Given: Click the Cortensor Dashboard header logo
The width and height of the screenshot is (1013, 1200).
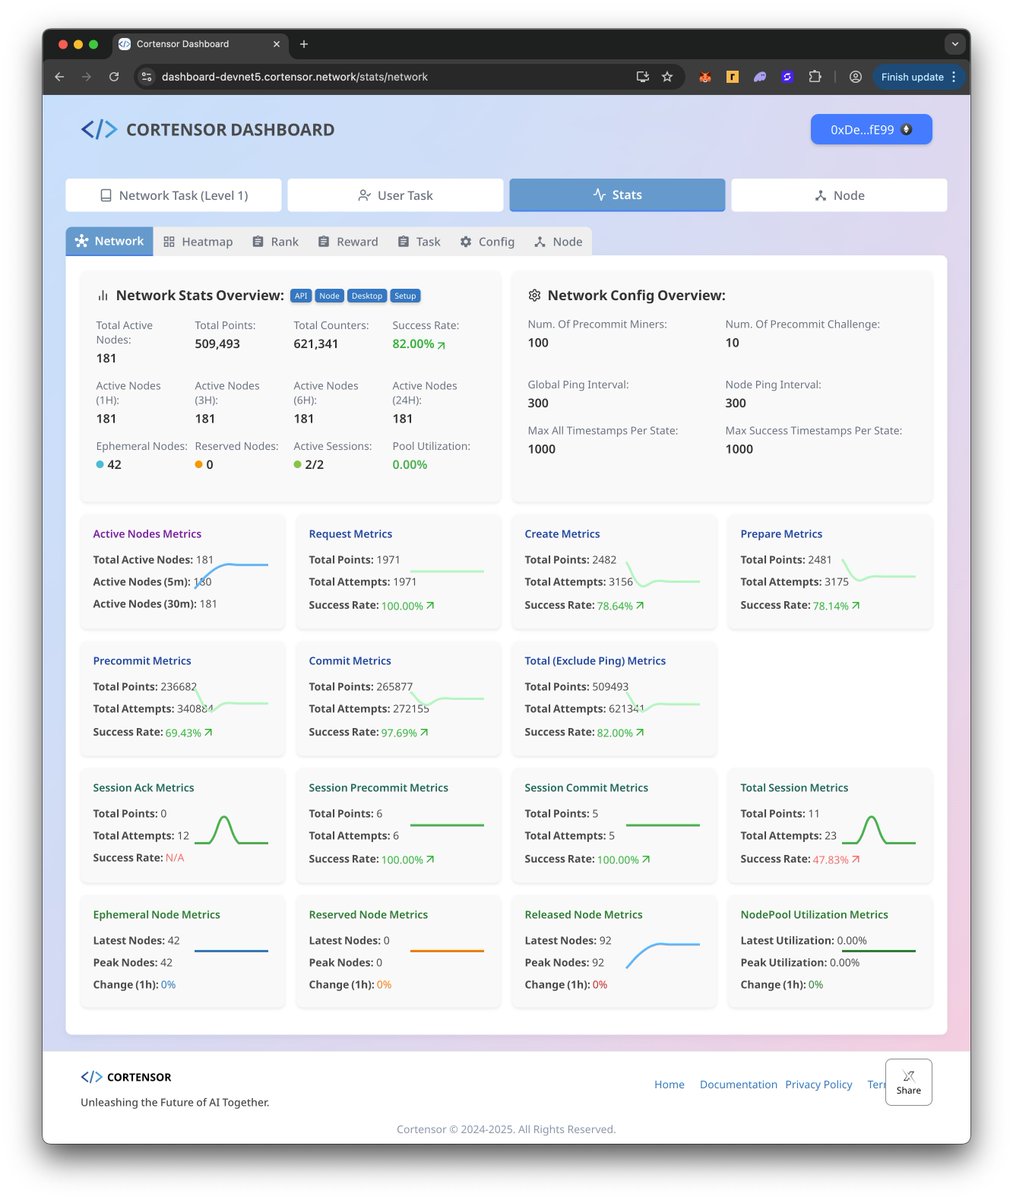Looking at the screenshot, I should click(x=208, y=129).
